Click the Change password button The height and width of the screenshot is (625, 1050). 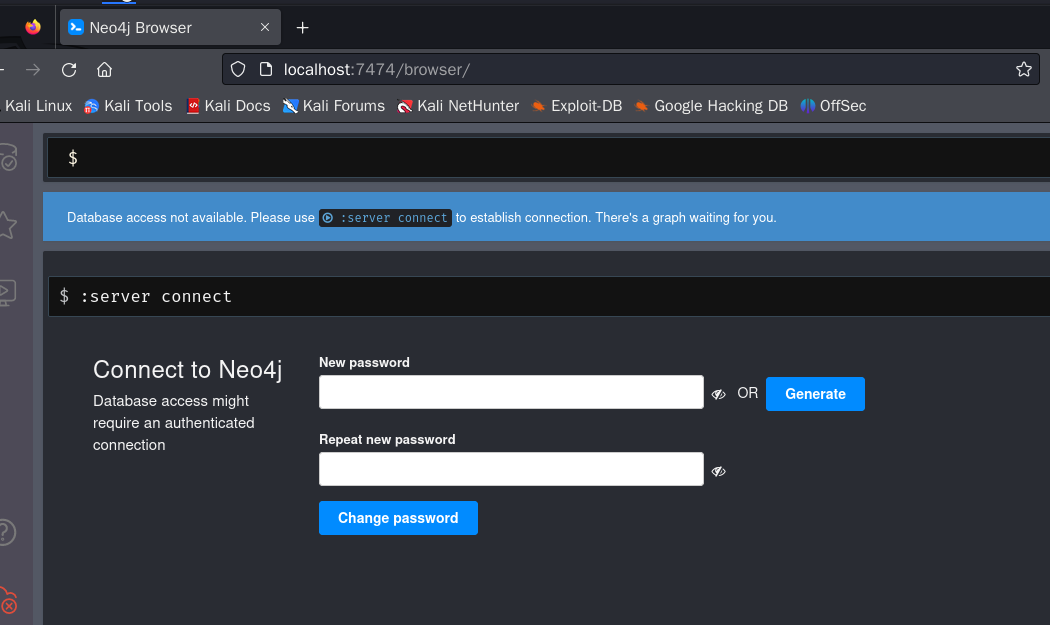[x=398, y=518]
